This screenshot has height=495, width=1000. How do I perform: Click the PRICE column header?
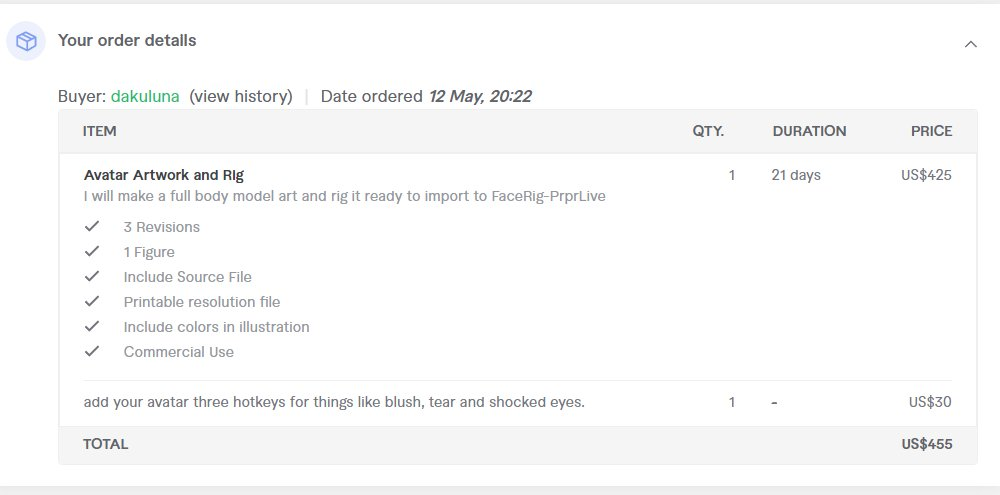pyautogui.click(x=932, y=131)
